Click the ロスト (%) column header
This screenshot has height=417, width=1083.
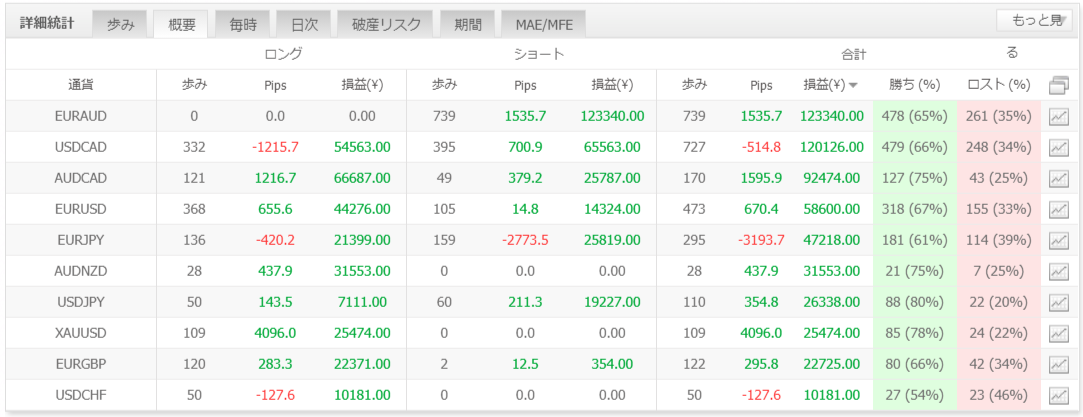pos(999,85)
